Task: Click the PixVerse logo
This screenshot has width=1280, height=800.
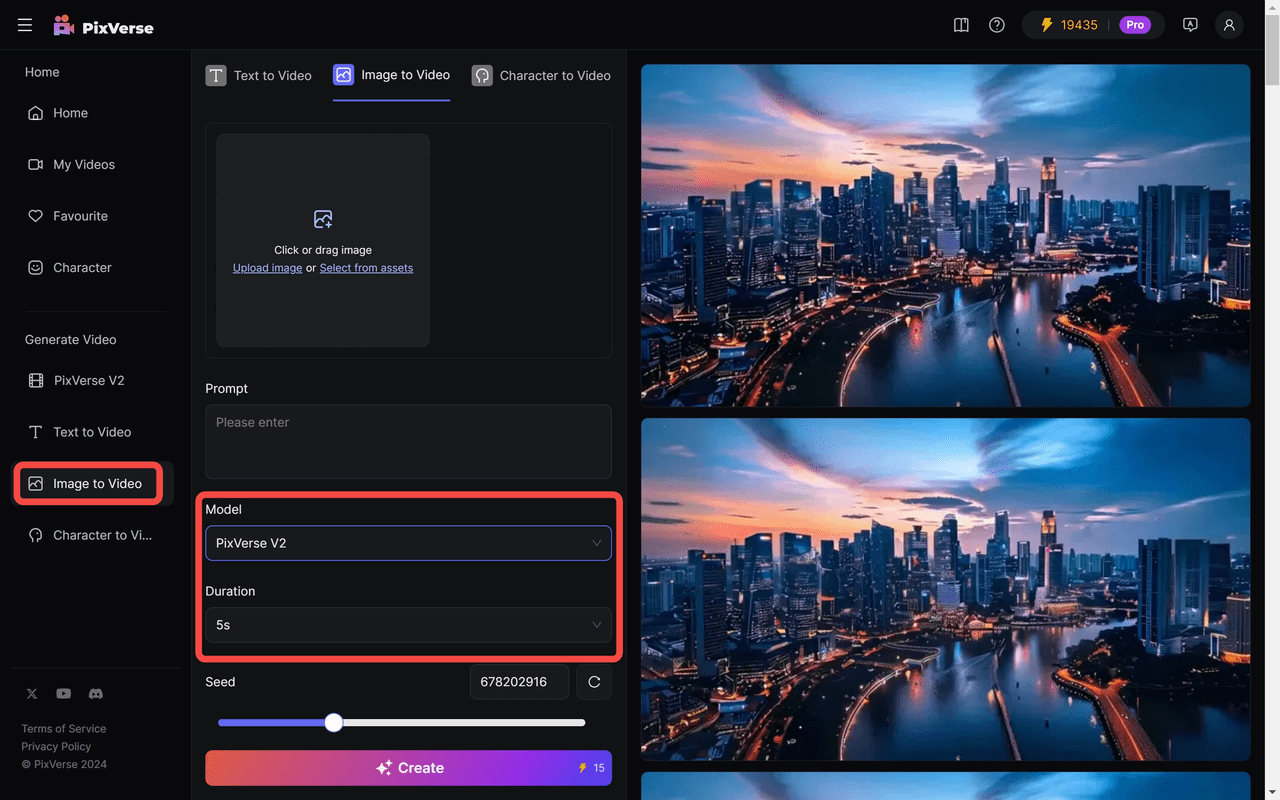Action: [x=104, y=26]
